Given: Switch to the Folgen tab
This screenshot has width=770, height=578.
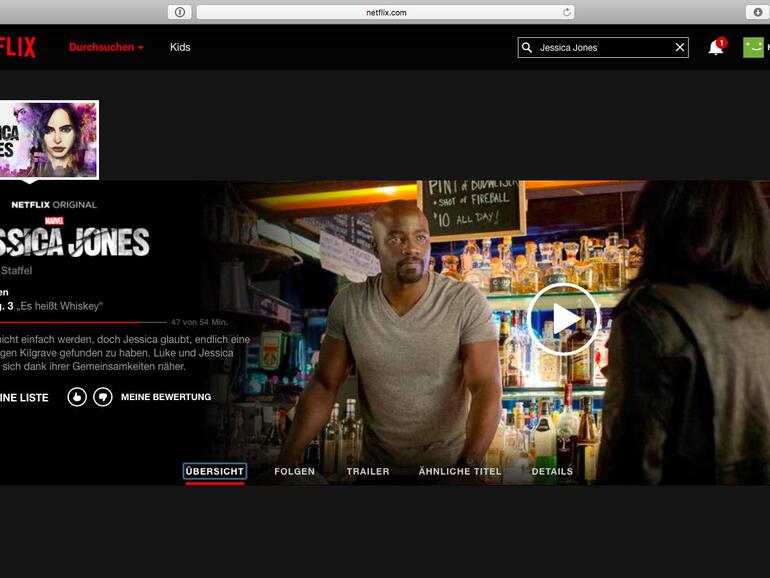Looking at the screenshot, I should pos(294,471).
